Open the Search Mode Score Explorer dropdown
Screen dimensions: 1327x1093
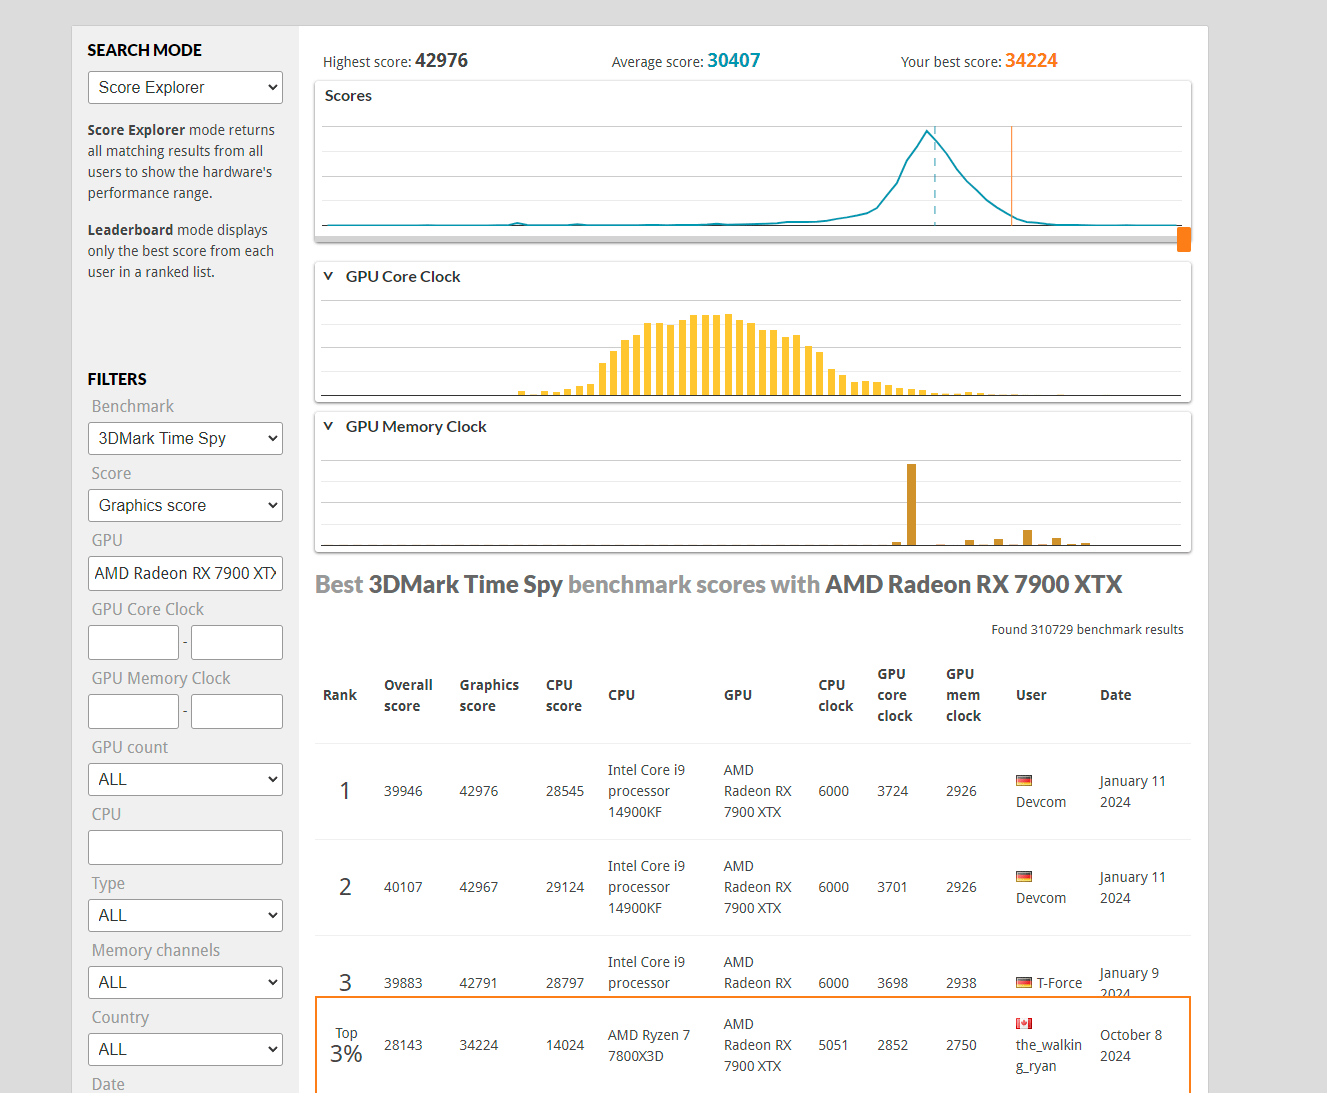click(x=185, y=88)
